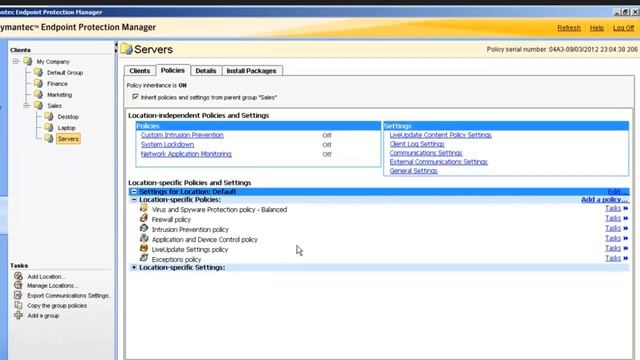The width and height of the screenshot is (640, 360).
Task: Click the Virus and Spyware Protection policy icon
Action: tap(144, 208)
